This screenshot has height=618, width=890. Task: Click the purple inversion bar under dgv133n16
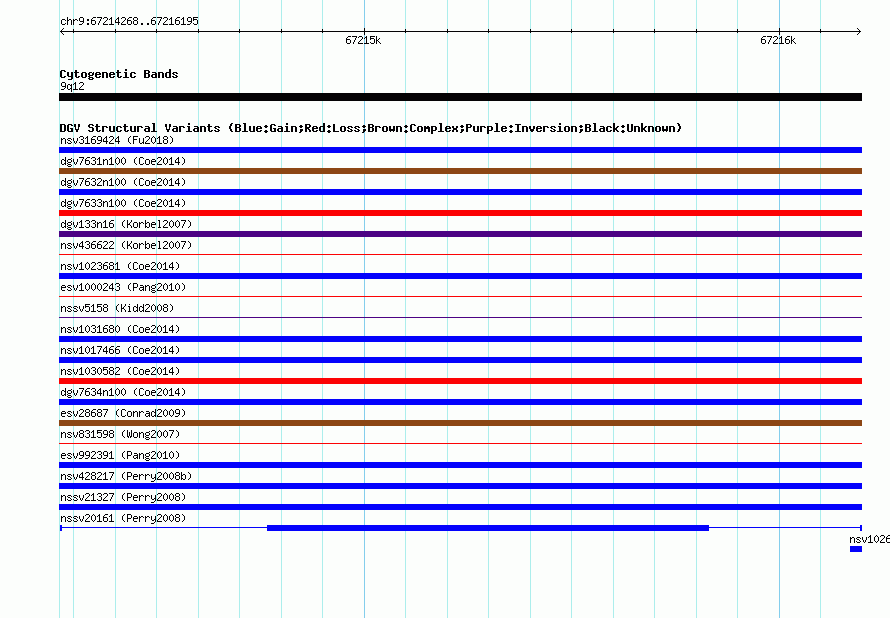coord(460,234)
